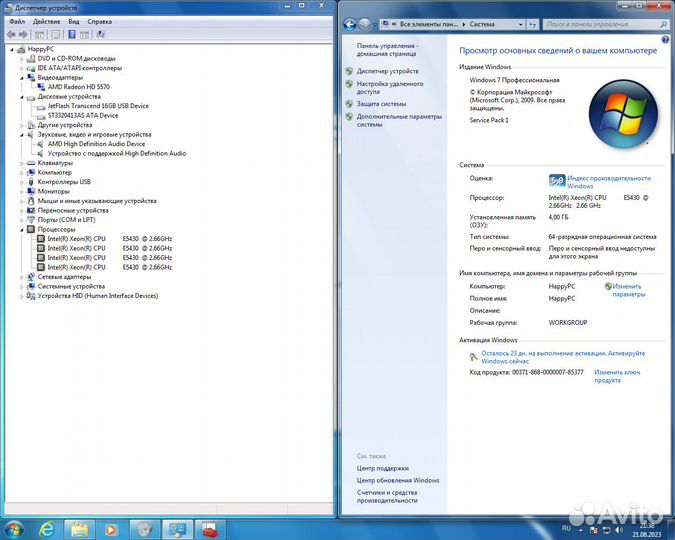675x540 pixels.
Task: Click the blue Help toolbar icon
Action: pos(72,34)
